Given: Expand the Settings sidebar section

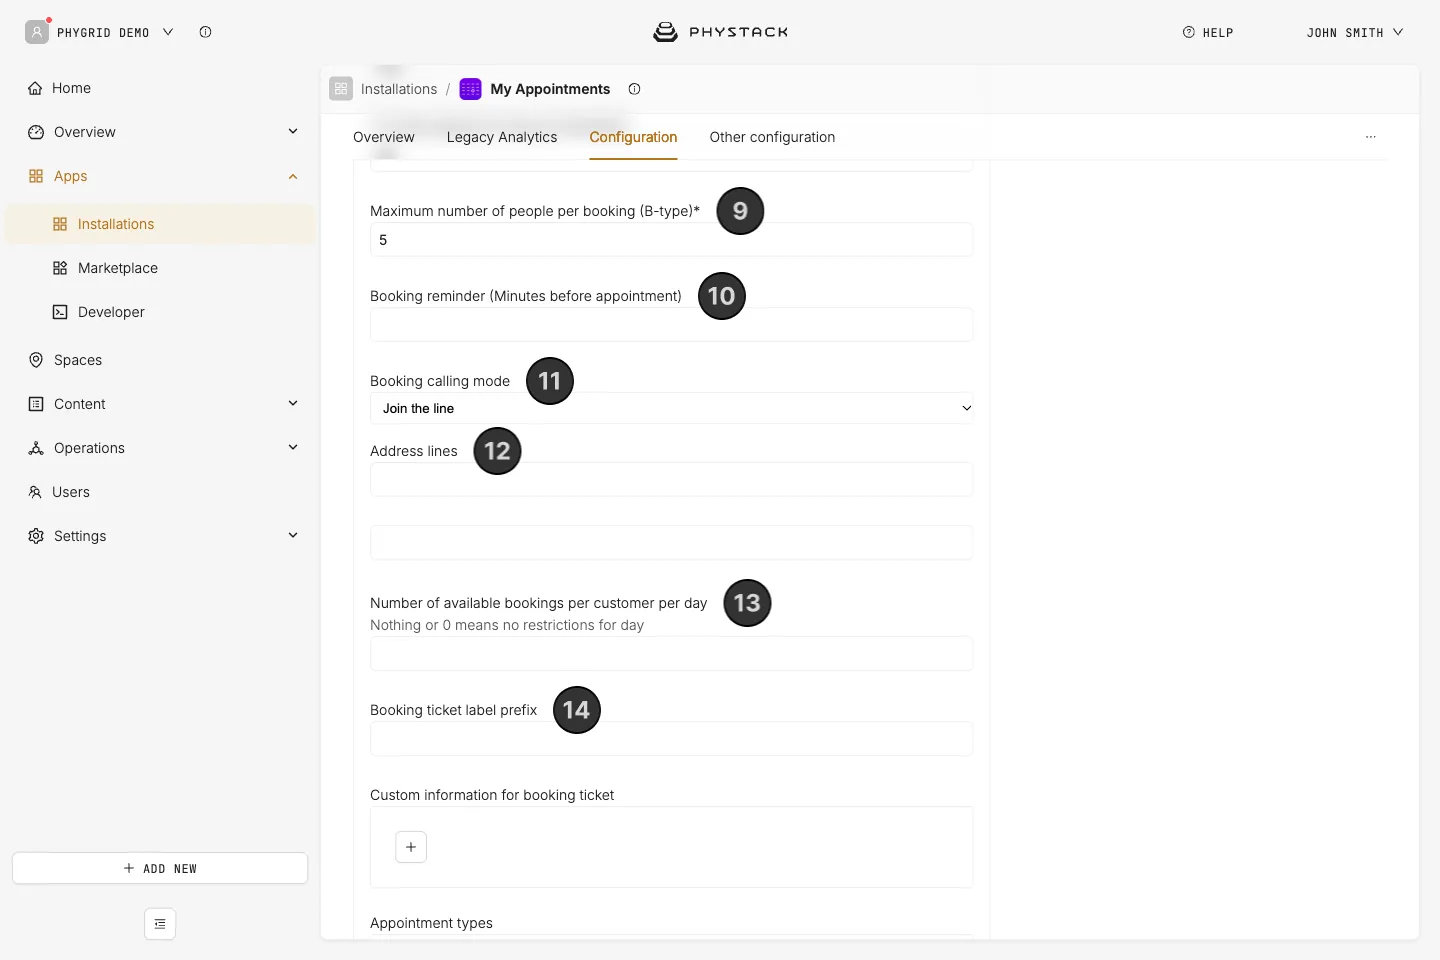Looking at the screenshot, I should pos(293,536).
